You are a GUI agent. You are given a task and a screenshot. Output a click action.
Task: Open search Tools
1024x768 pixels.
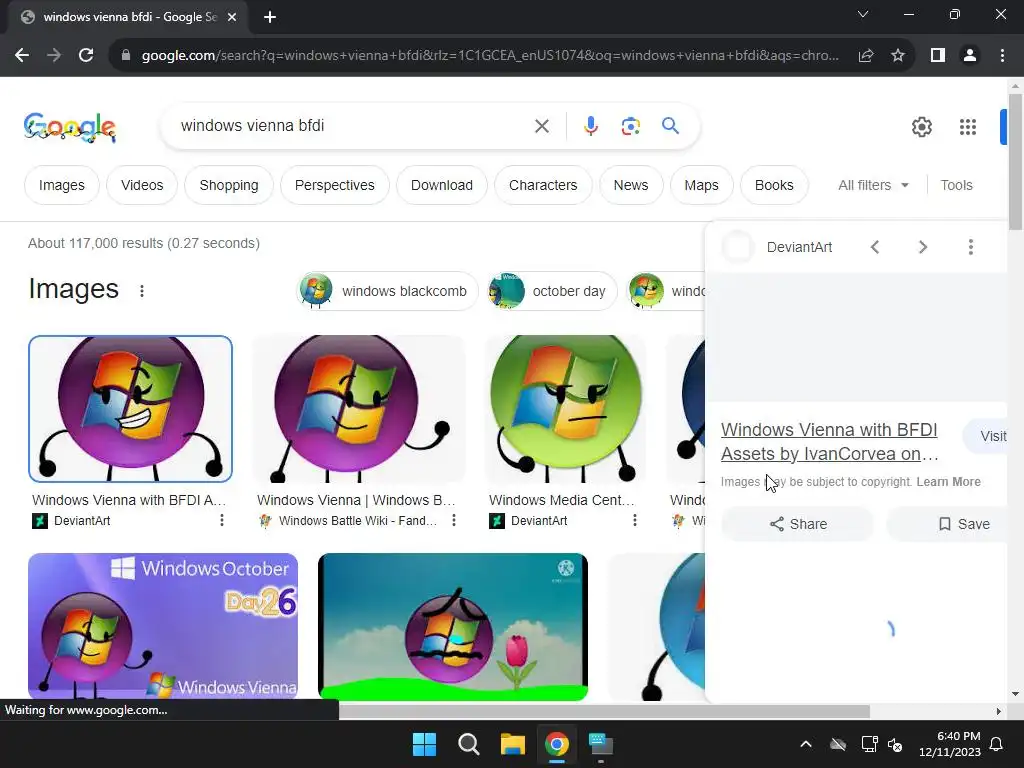956,185
